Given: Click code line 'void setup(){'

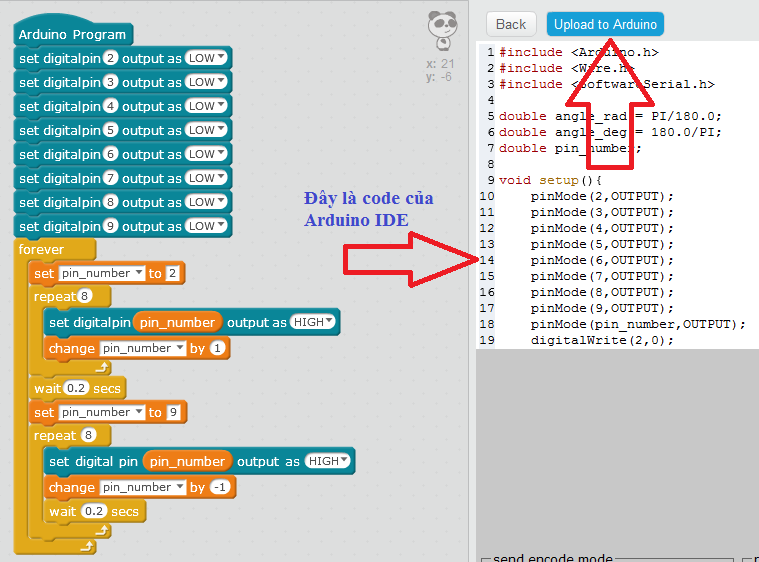Looking at the screenshot, I should tap(550, 180).
